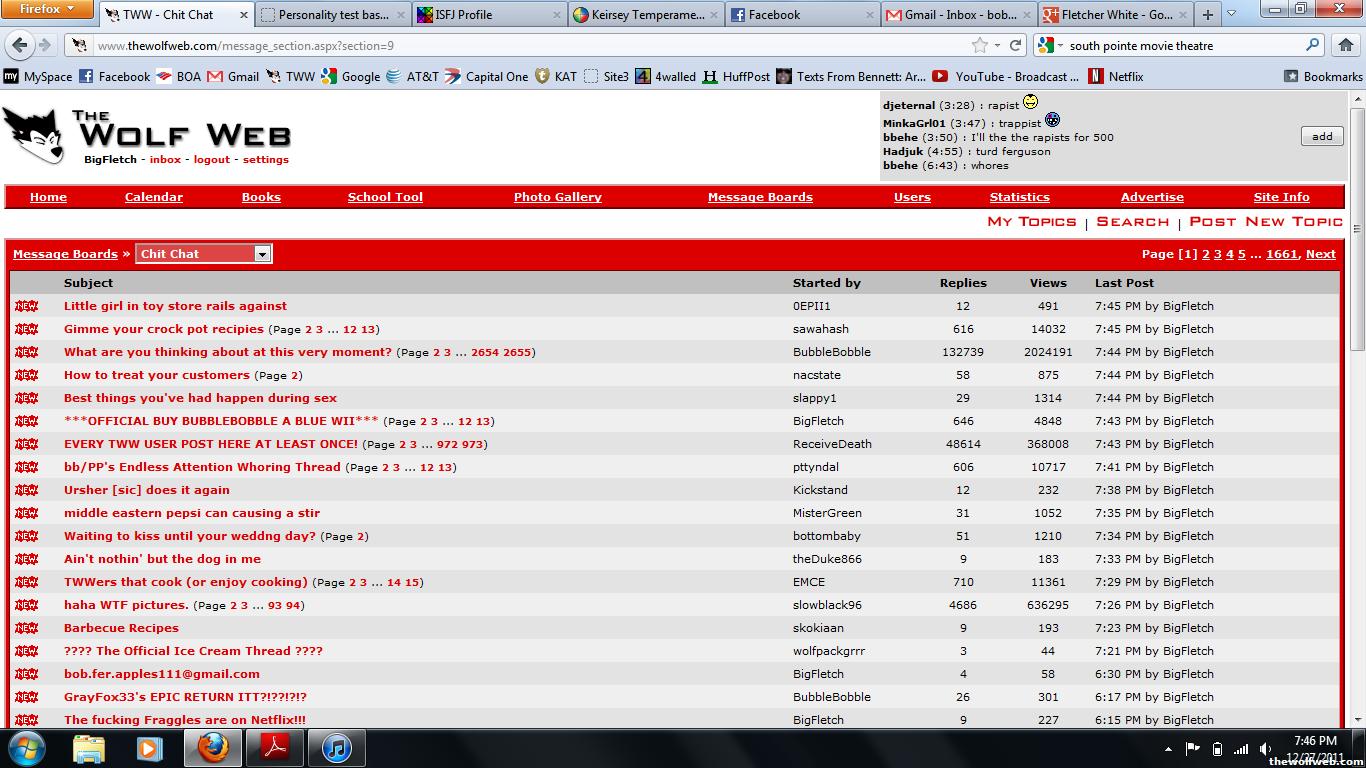Open new browser tab with plus button

pos(1207,15)
